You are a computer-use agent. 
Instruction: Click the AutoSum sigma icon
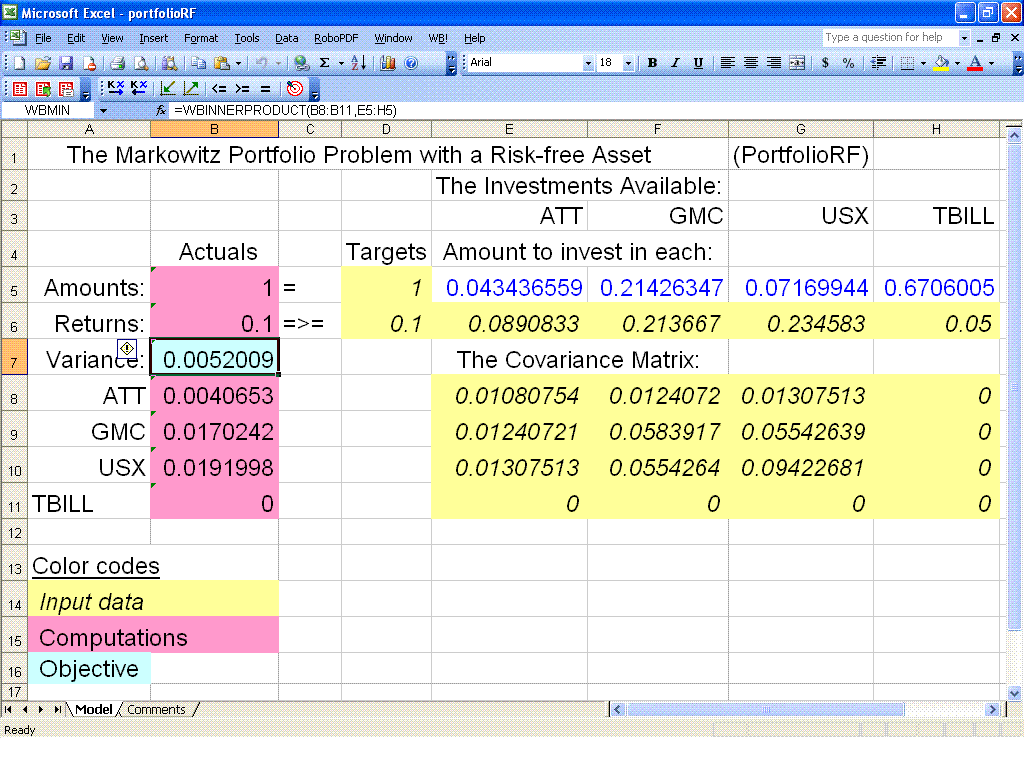pyautogui.click(x=325, y=63)
